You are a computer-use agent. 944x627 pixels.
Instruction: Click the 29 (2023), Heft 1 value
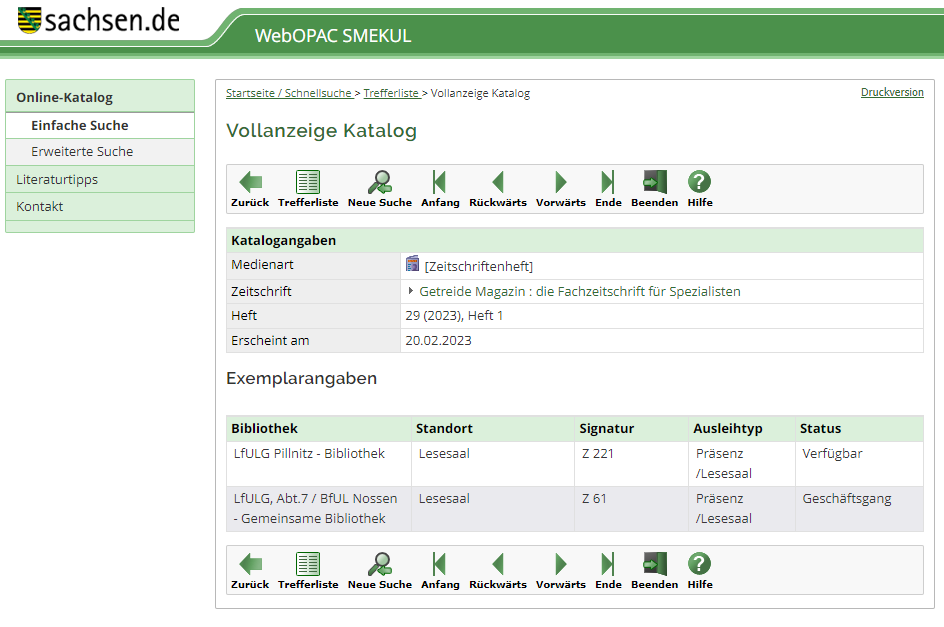454,316
